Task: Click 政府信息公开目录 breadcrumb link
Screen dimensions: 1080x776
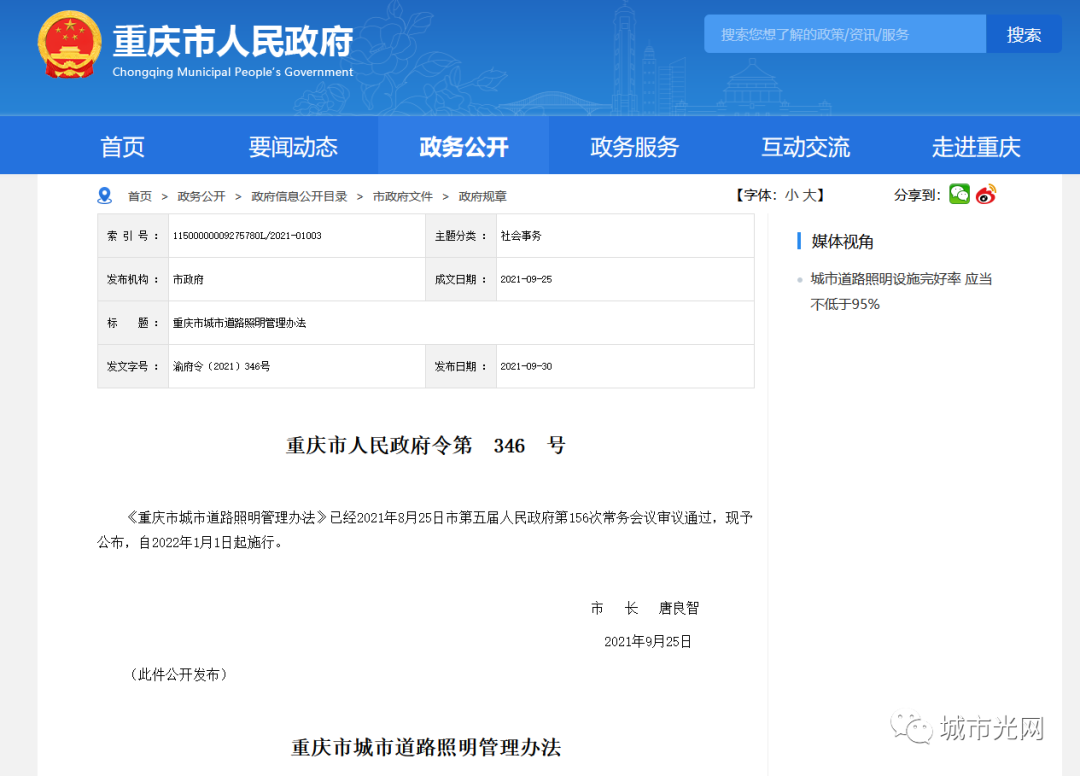Action: point(299,197)
